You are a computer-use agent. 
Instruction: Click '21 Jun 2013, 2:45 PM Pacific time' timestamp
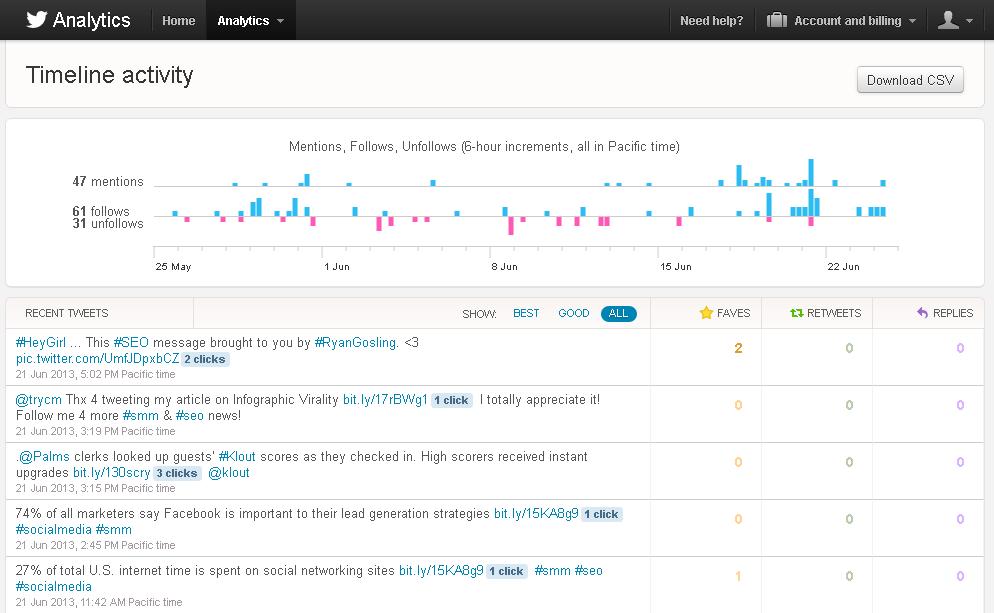click(95, 546)
